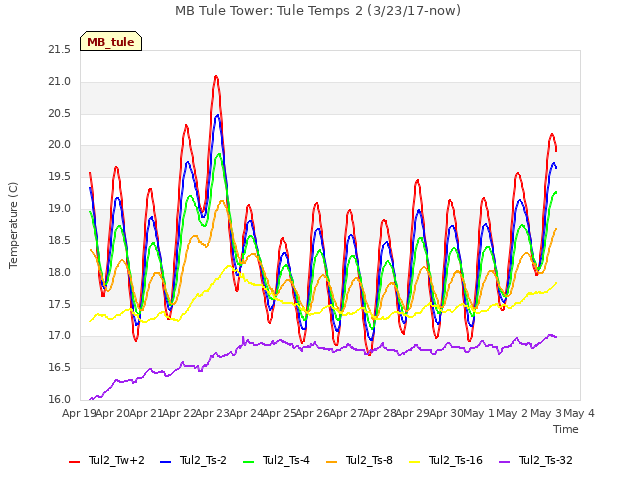The height and width of the screenshot is (480, 640).
Task: Click the Temperature (C) axis label
Action: click(x=13, y=225)
